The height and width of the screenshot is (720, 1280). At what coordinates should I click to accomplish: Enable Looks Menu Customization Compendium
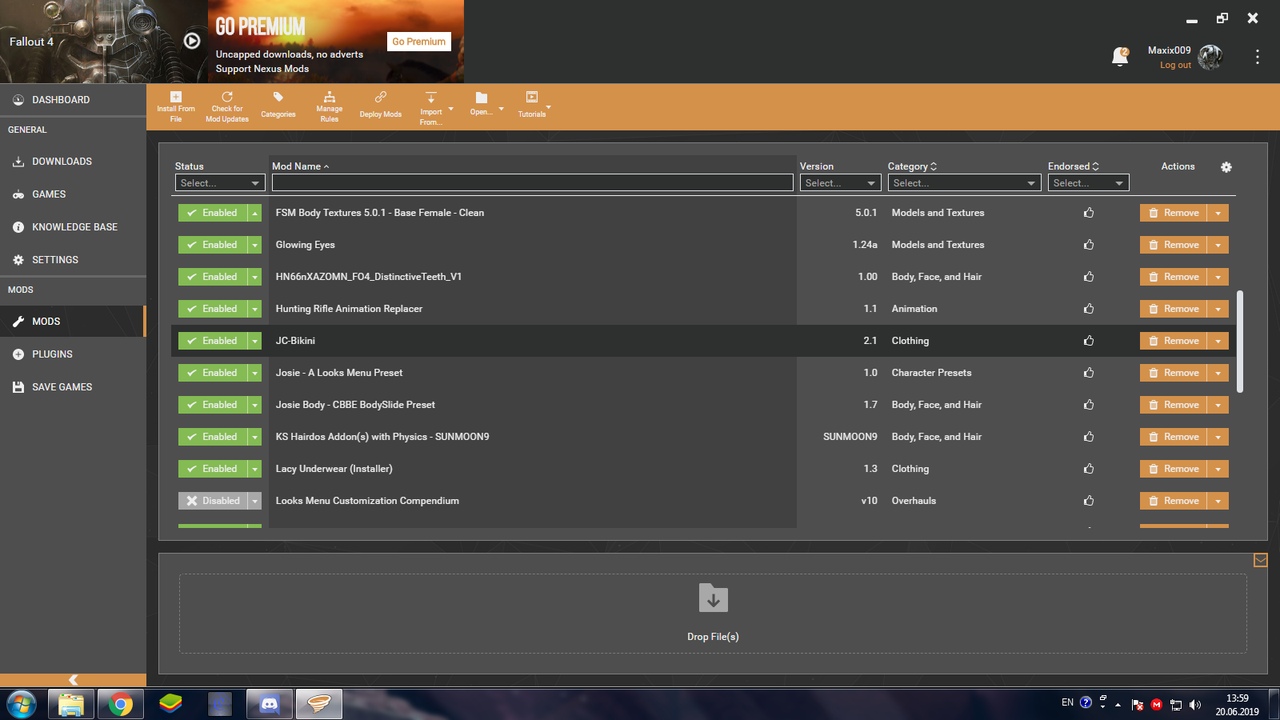pyautogui.click(x=212, y=501)
